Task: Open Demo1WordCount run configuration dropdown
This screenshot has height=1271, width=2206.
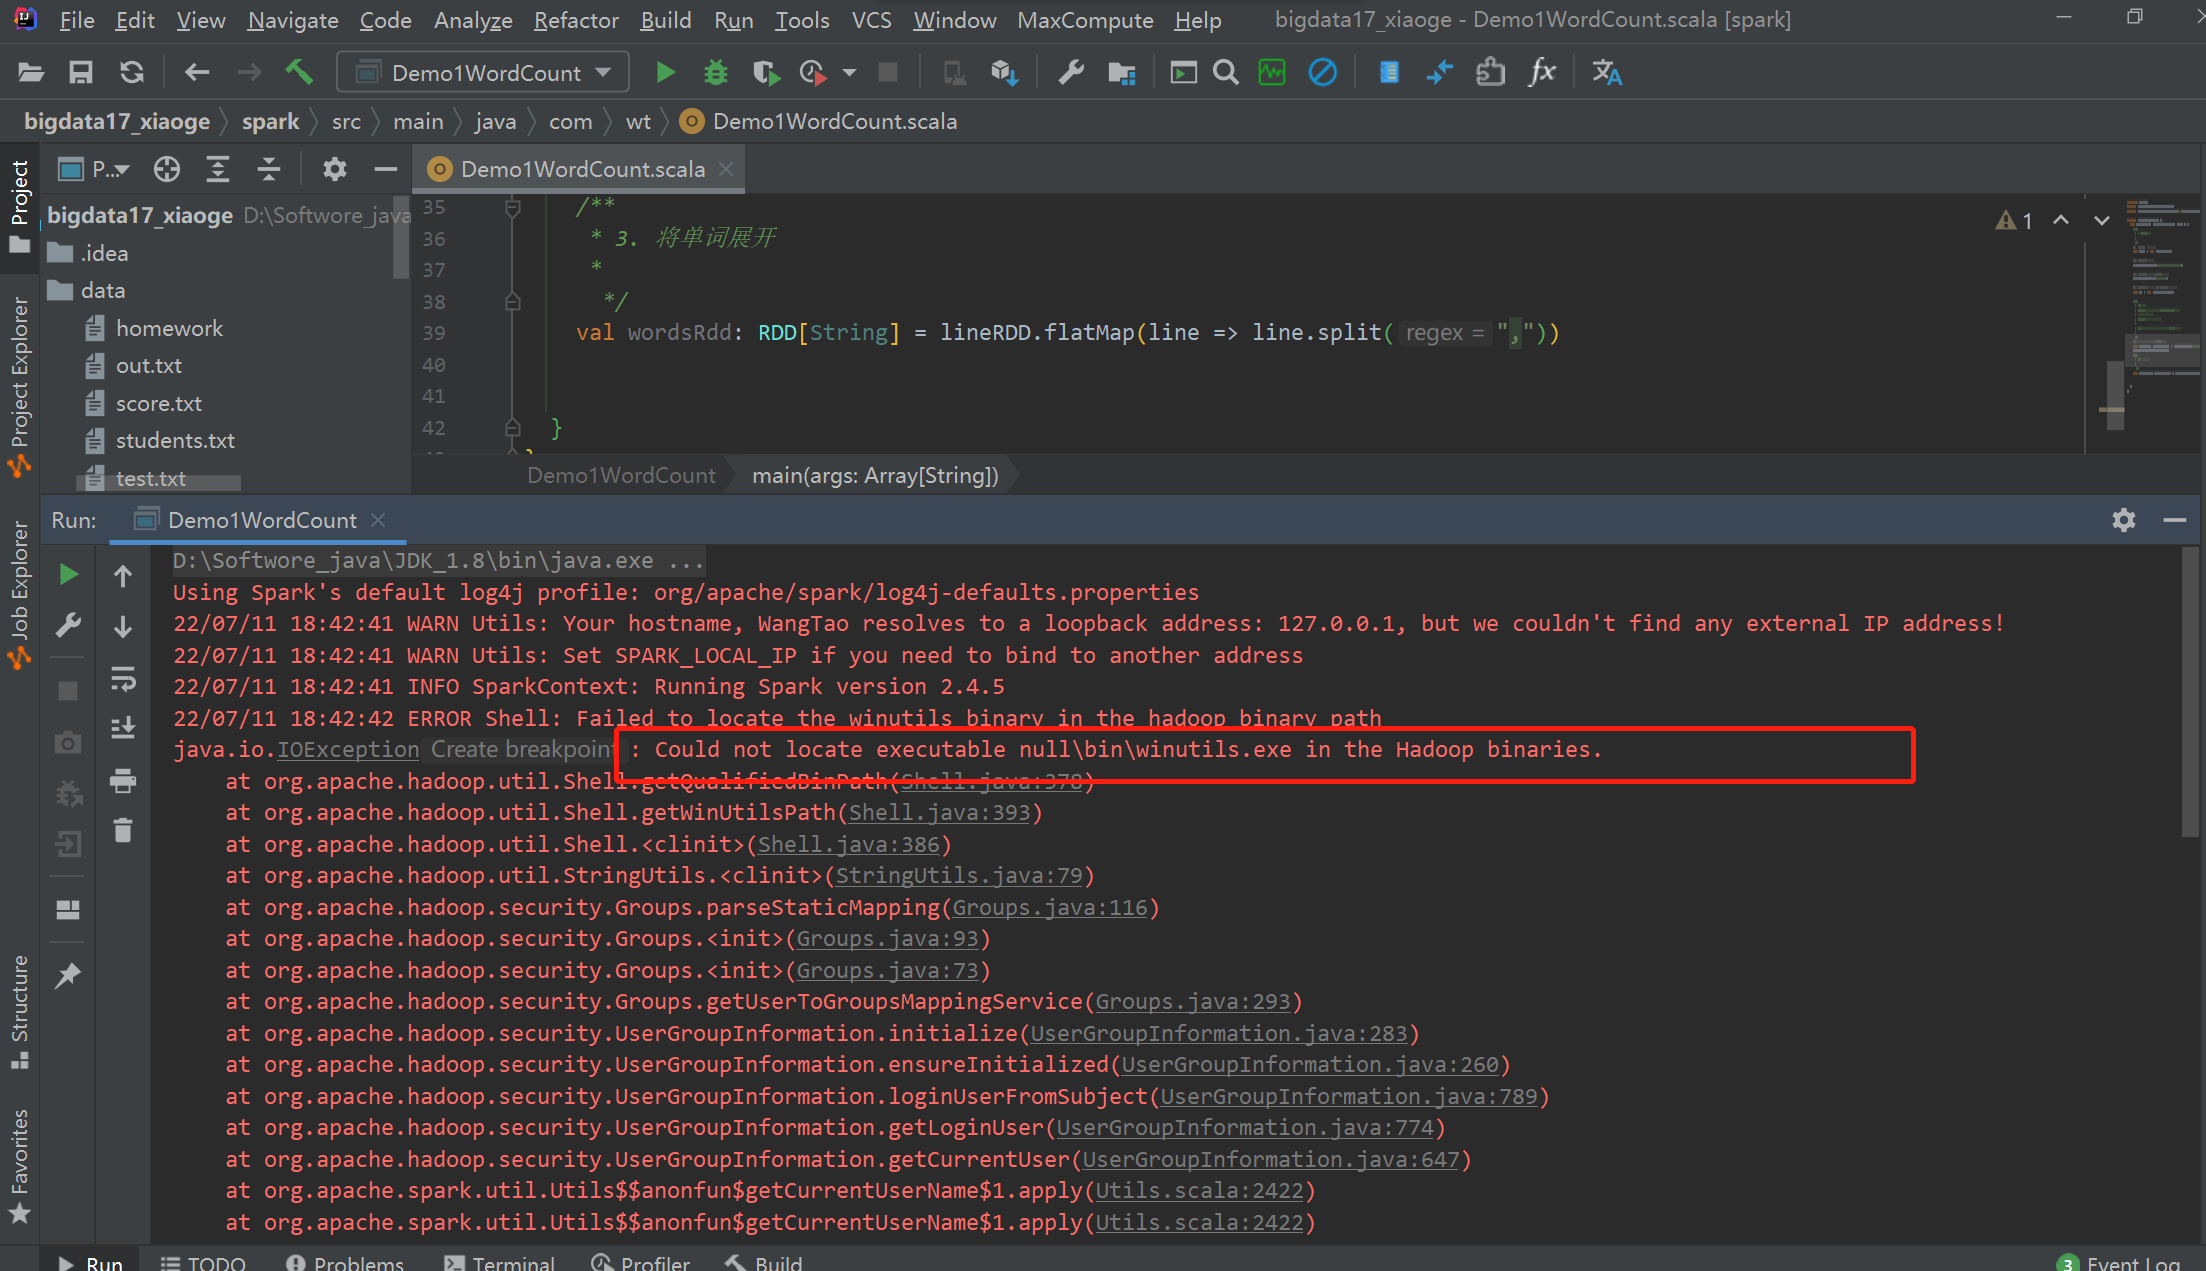Action: click(484, 72)
